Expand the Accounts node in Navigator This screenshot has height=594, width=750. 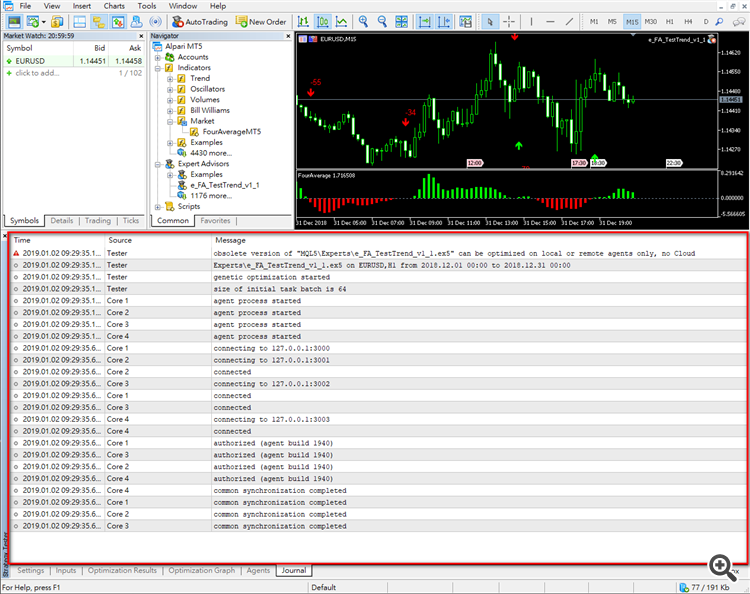[158, 57]
